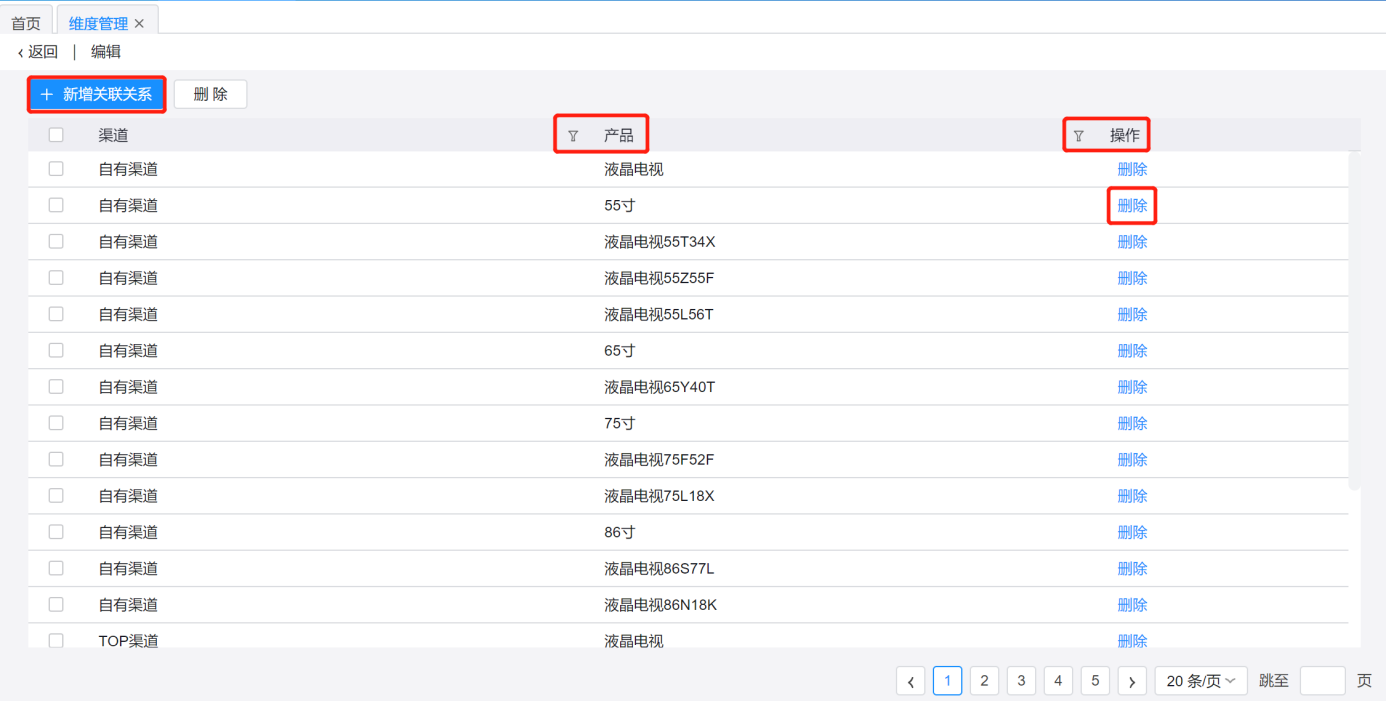Viewport: 1386px width, 701px height.
Task: Click 新增关联关系 button
Action: (x=97, y=94)
